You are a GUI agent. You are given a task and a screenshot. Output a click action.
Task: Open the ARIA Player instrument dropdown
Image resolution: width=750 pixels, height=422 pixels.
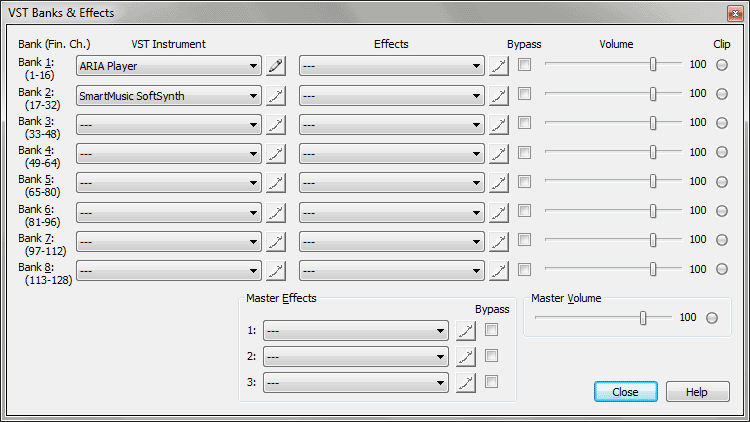pos(168,66)
